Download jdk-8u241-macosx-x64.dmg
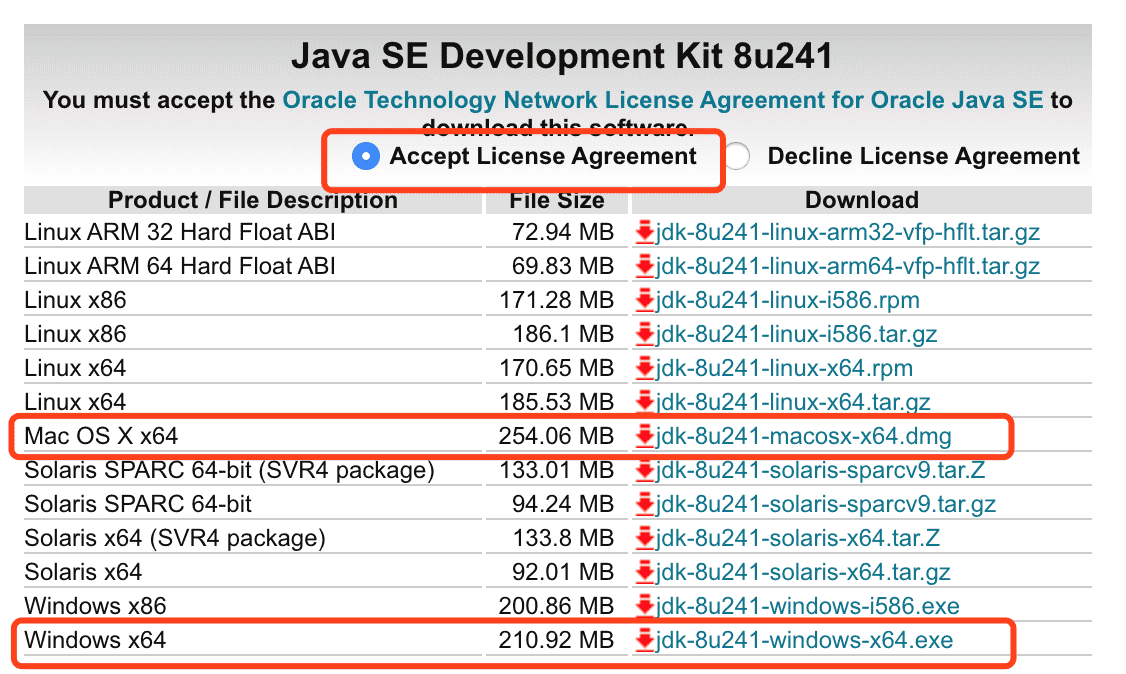 (x=803, y=436)
